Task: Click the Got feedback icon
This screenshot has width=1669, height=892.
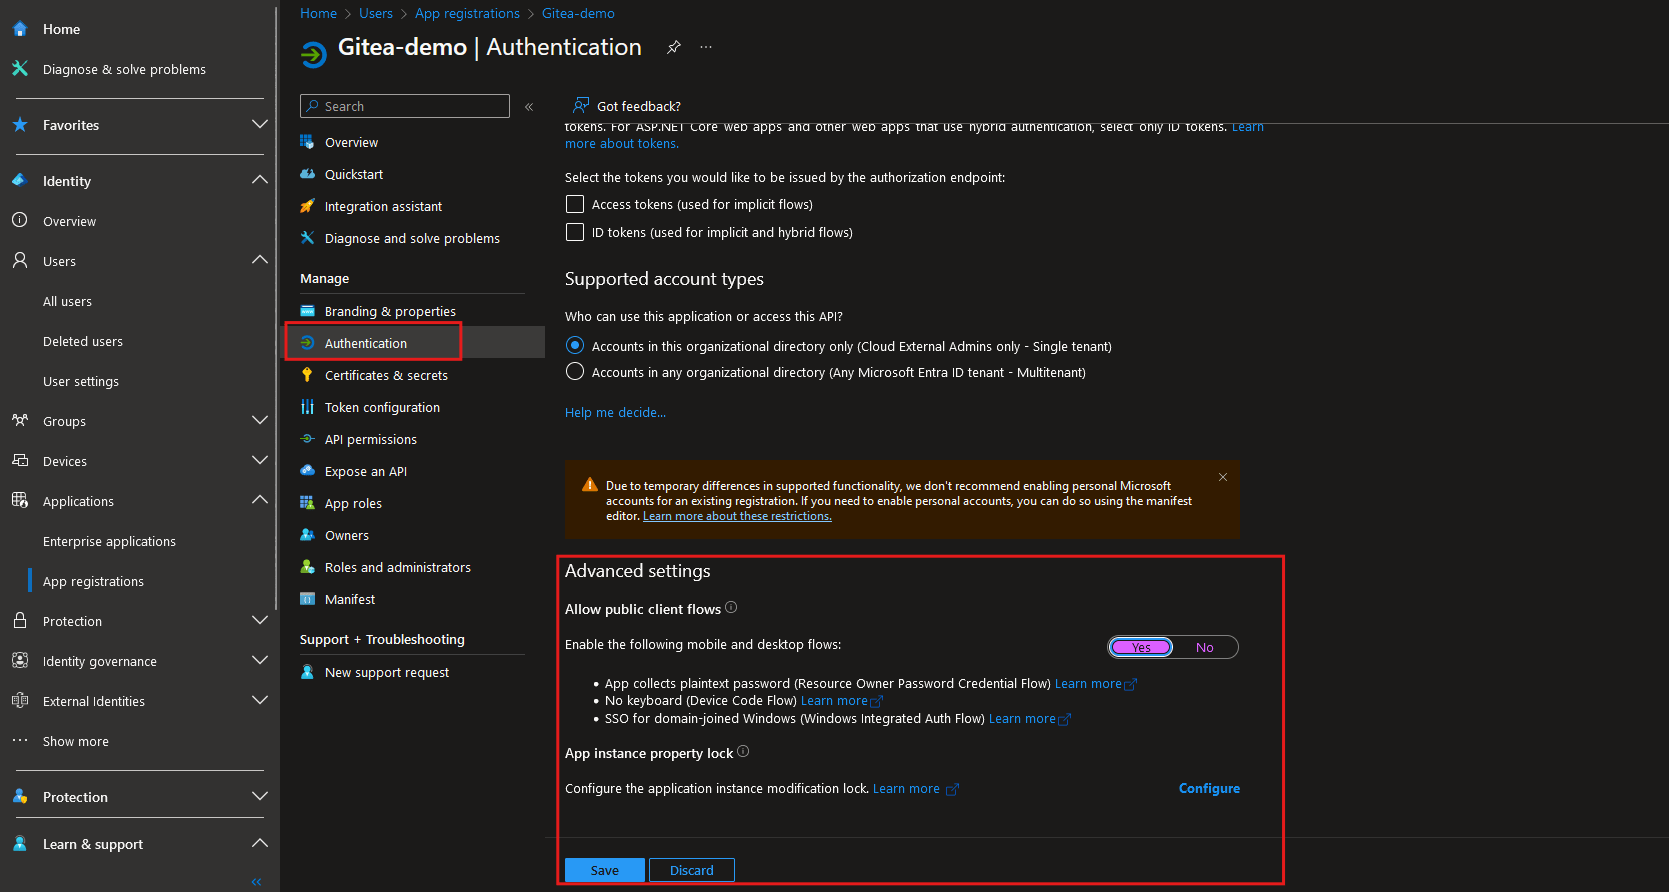Action: [x=581, y=105]
